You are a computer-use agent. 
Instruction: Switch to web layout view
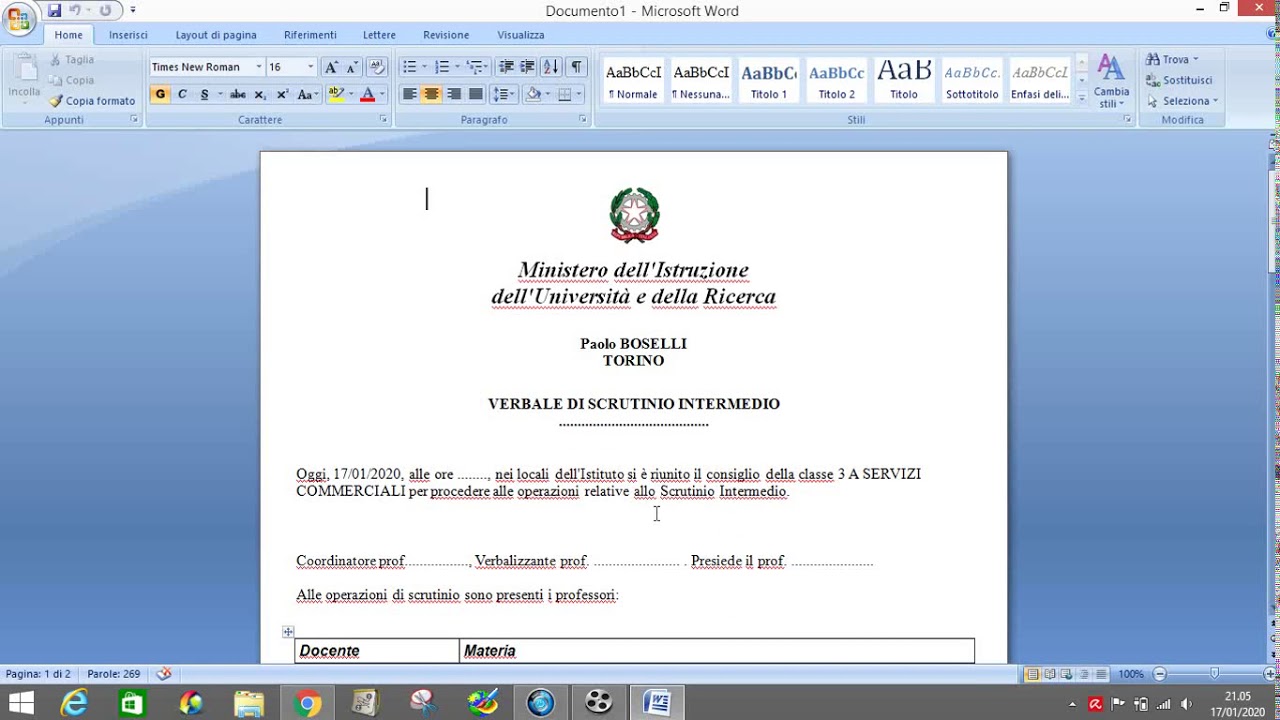tap(1066, 674)
